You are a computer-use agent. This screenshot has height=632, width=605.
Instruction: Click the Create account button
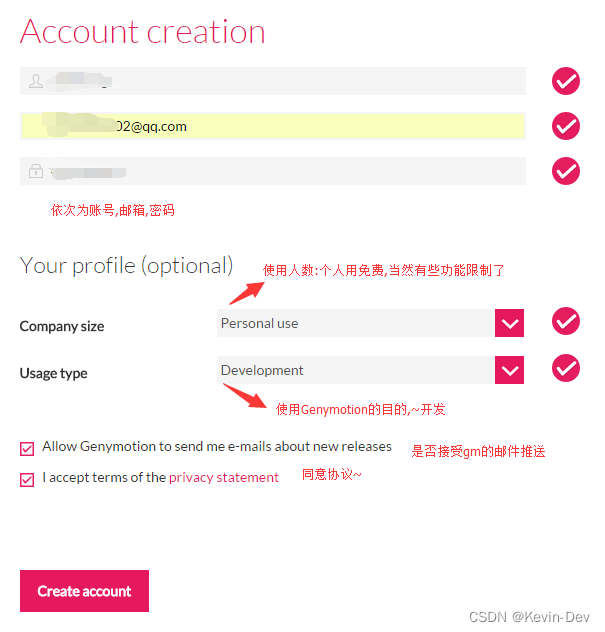pyautogui.click(x=84, y=591)
